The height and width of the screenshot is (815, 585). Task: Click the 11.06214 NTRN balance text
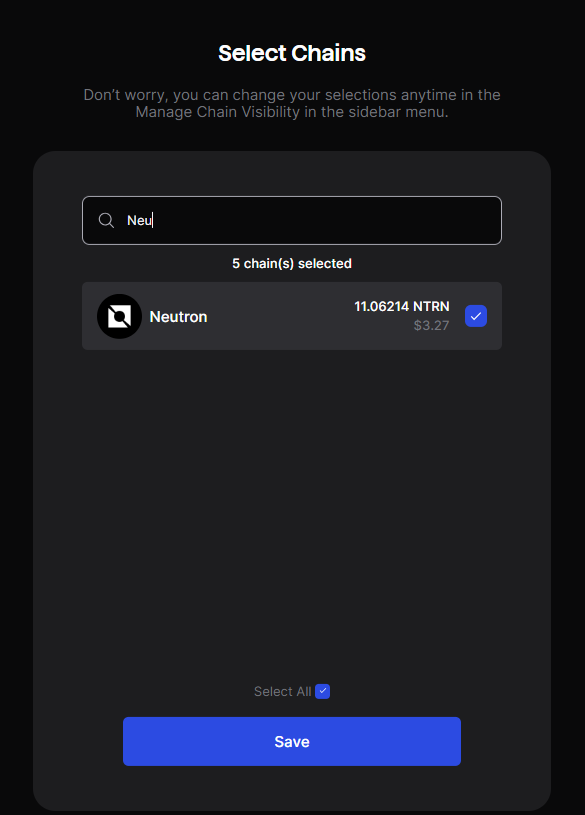pos(401,306)
